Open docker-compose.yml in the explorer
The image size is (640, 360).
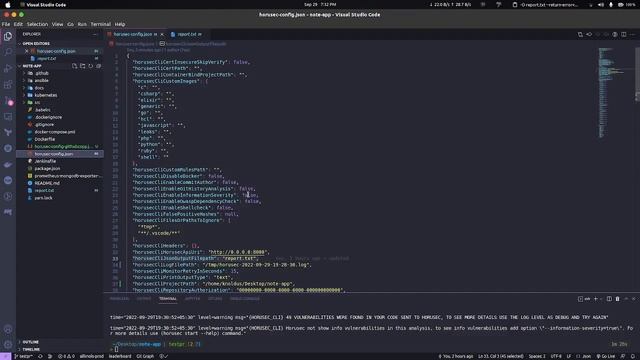(x=55, y=132)
